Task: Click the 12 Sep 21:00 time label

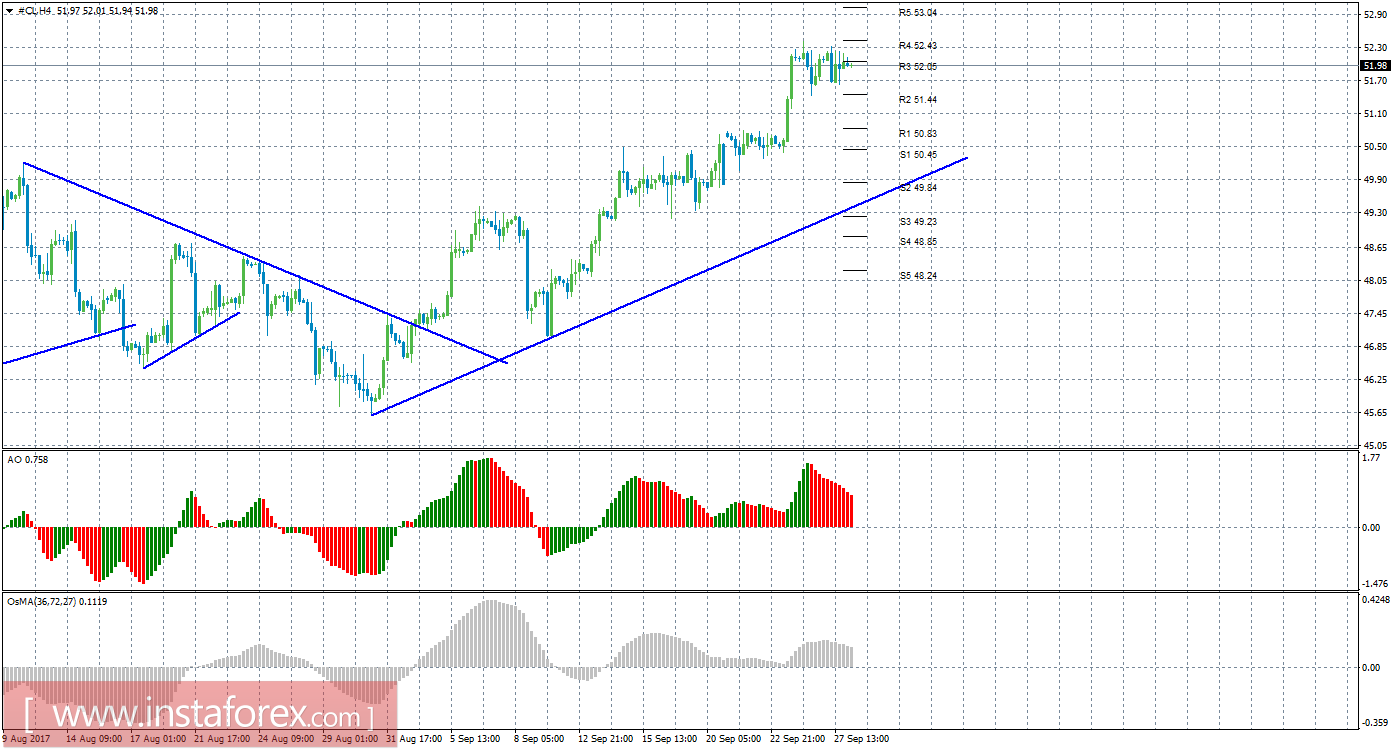Action: pyautogui.click(x=606, y=740)
